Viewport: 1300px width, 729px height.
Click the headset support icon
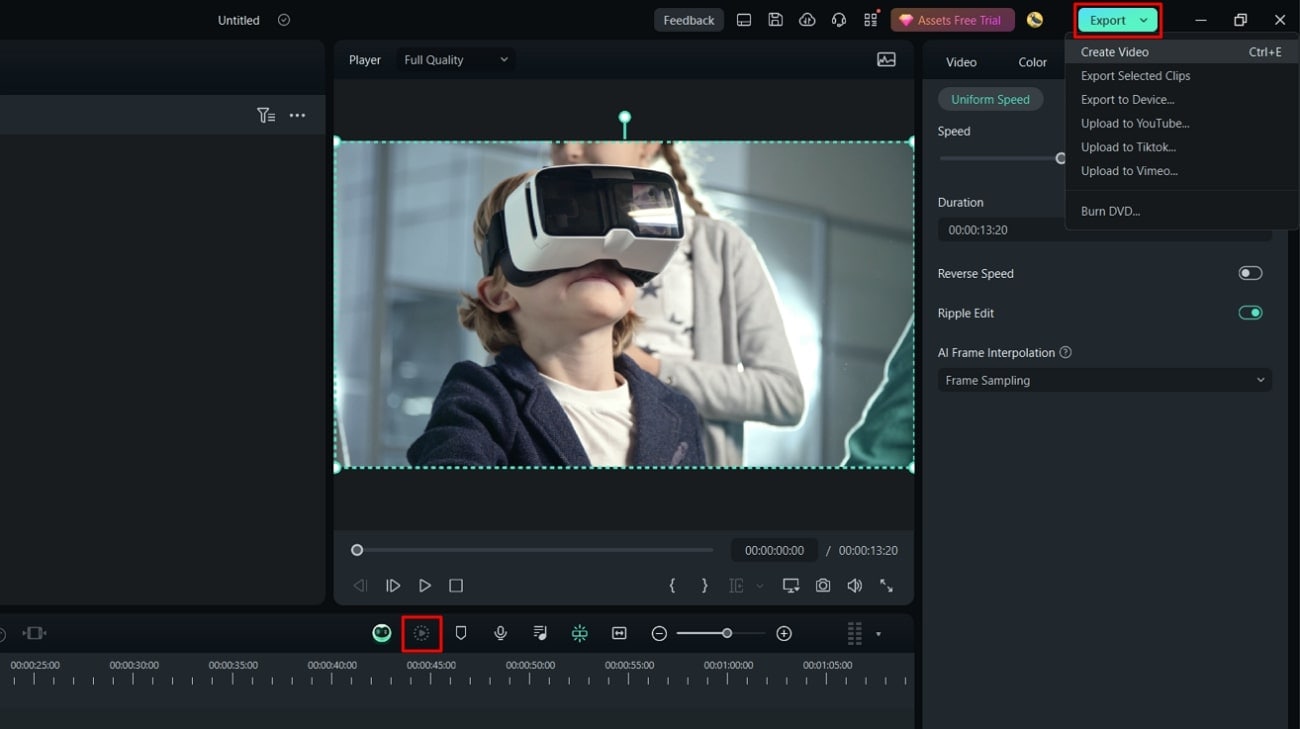point(839,20)
